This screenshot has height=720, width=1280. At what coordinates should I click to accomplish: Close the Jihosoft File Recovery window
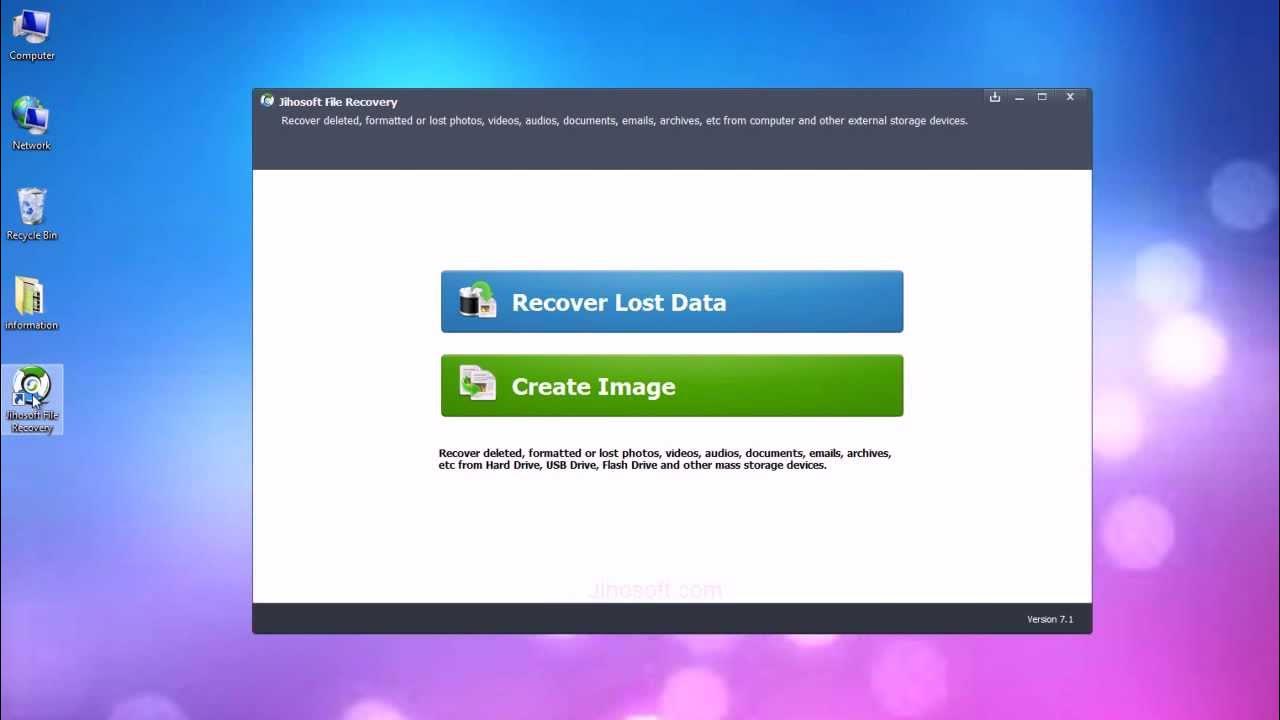(1070, 97)
